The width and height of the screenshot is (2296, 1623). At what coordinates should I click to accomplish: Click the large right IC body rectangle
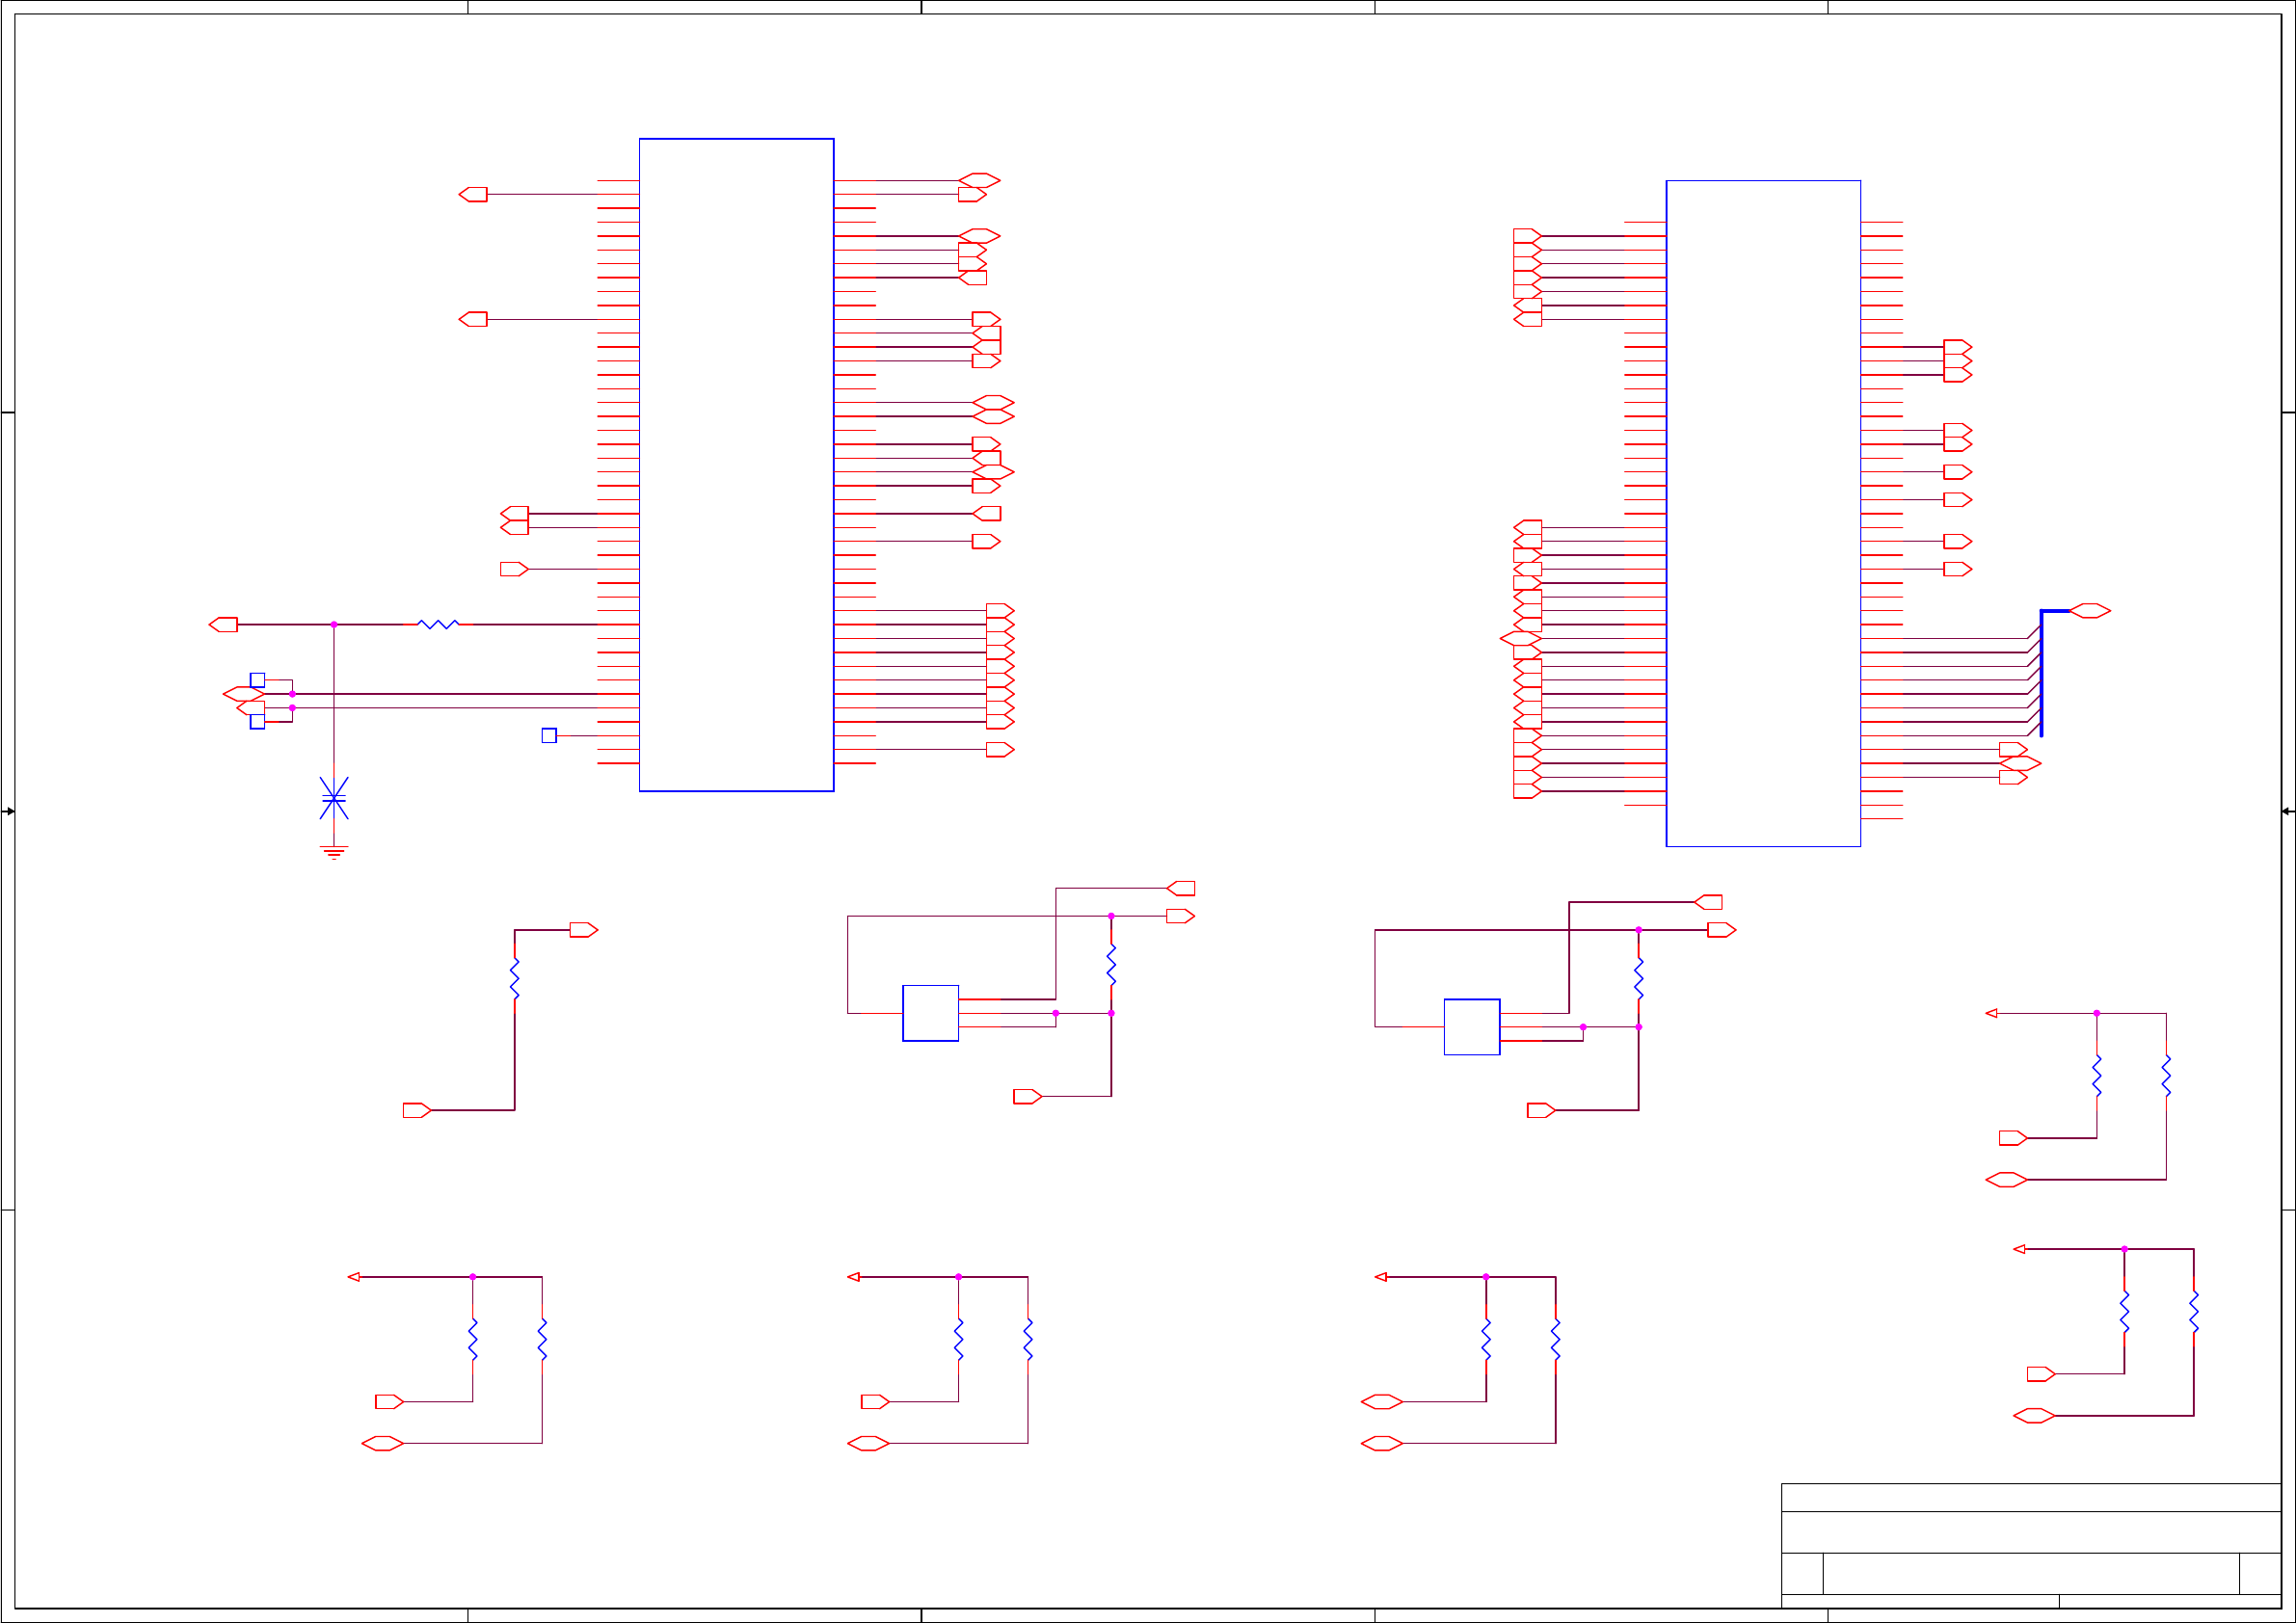[x=1762, y=513]
